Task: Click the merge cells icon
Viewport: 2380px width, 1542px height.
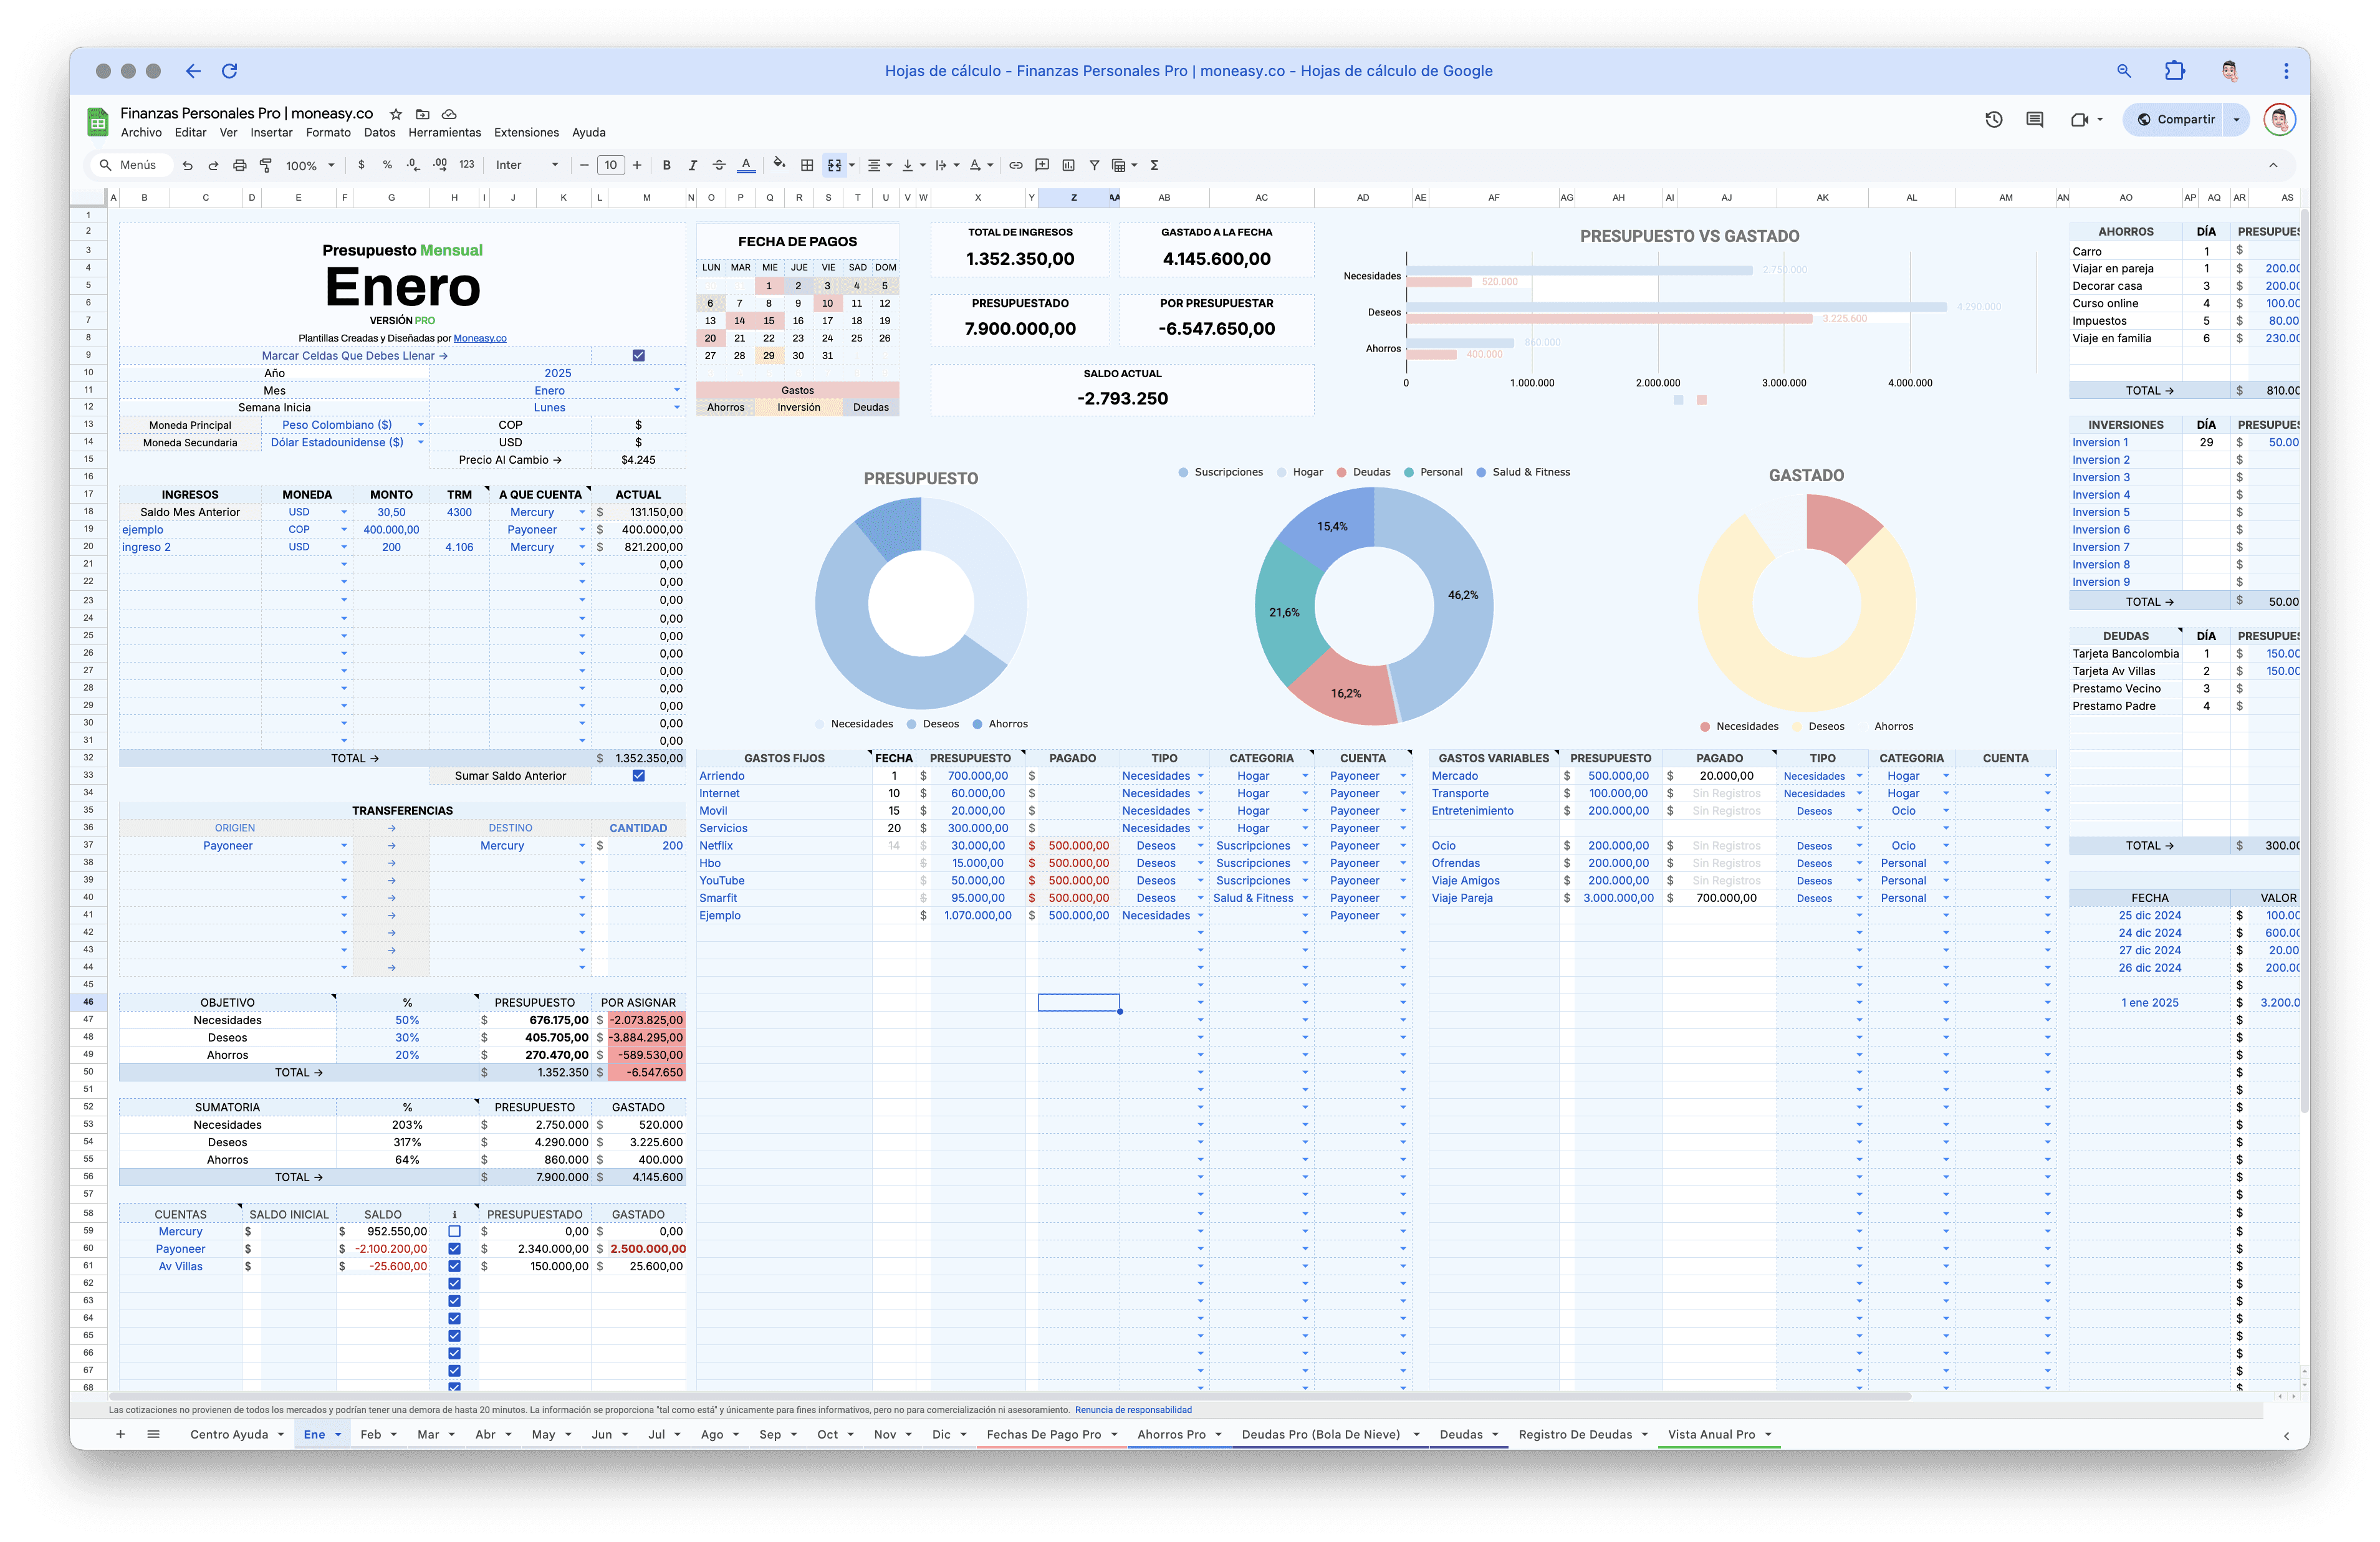Action: point(834,165)
